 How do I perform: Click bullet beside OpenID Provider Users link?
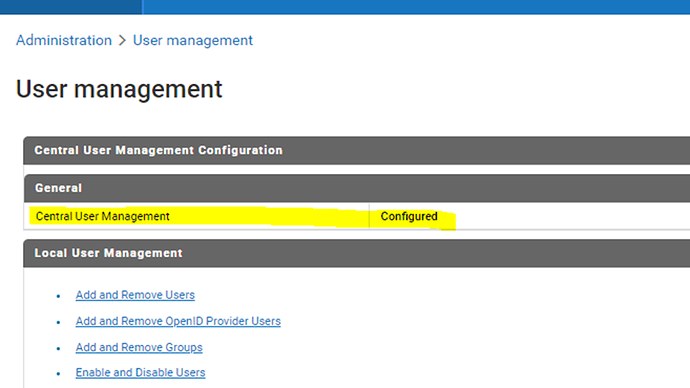[59, 322]
